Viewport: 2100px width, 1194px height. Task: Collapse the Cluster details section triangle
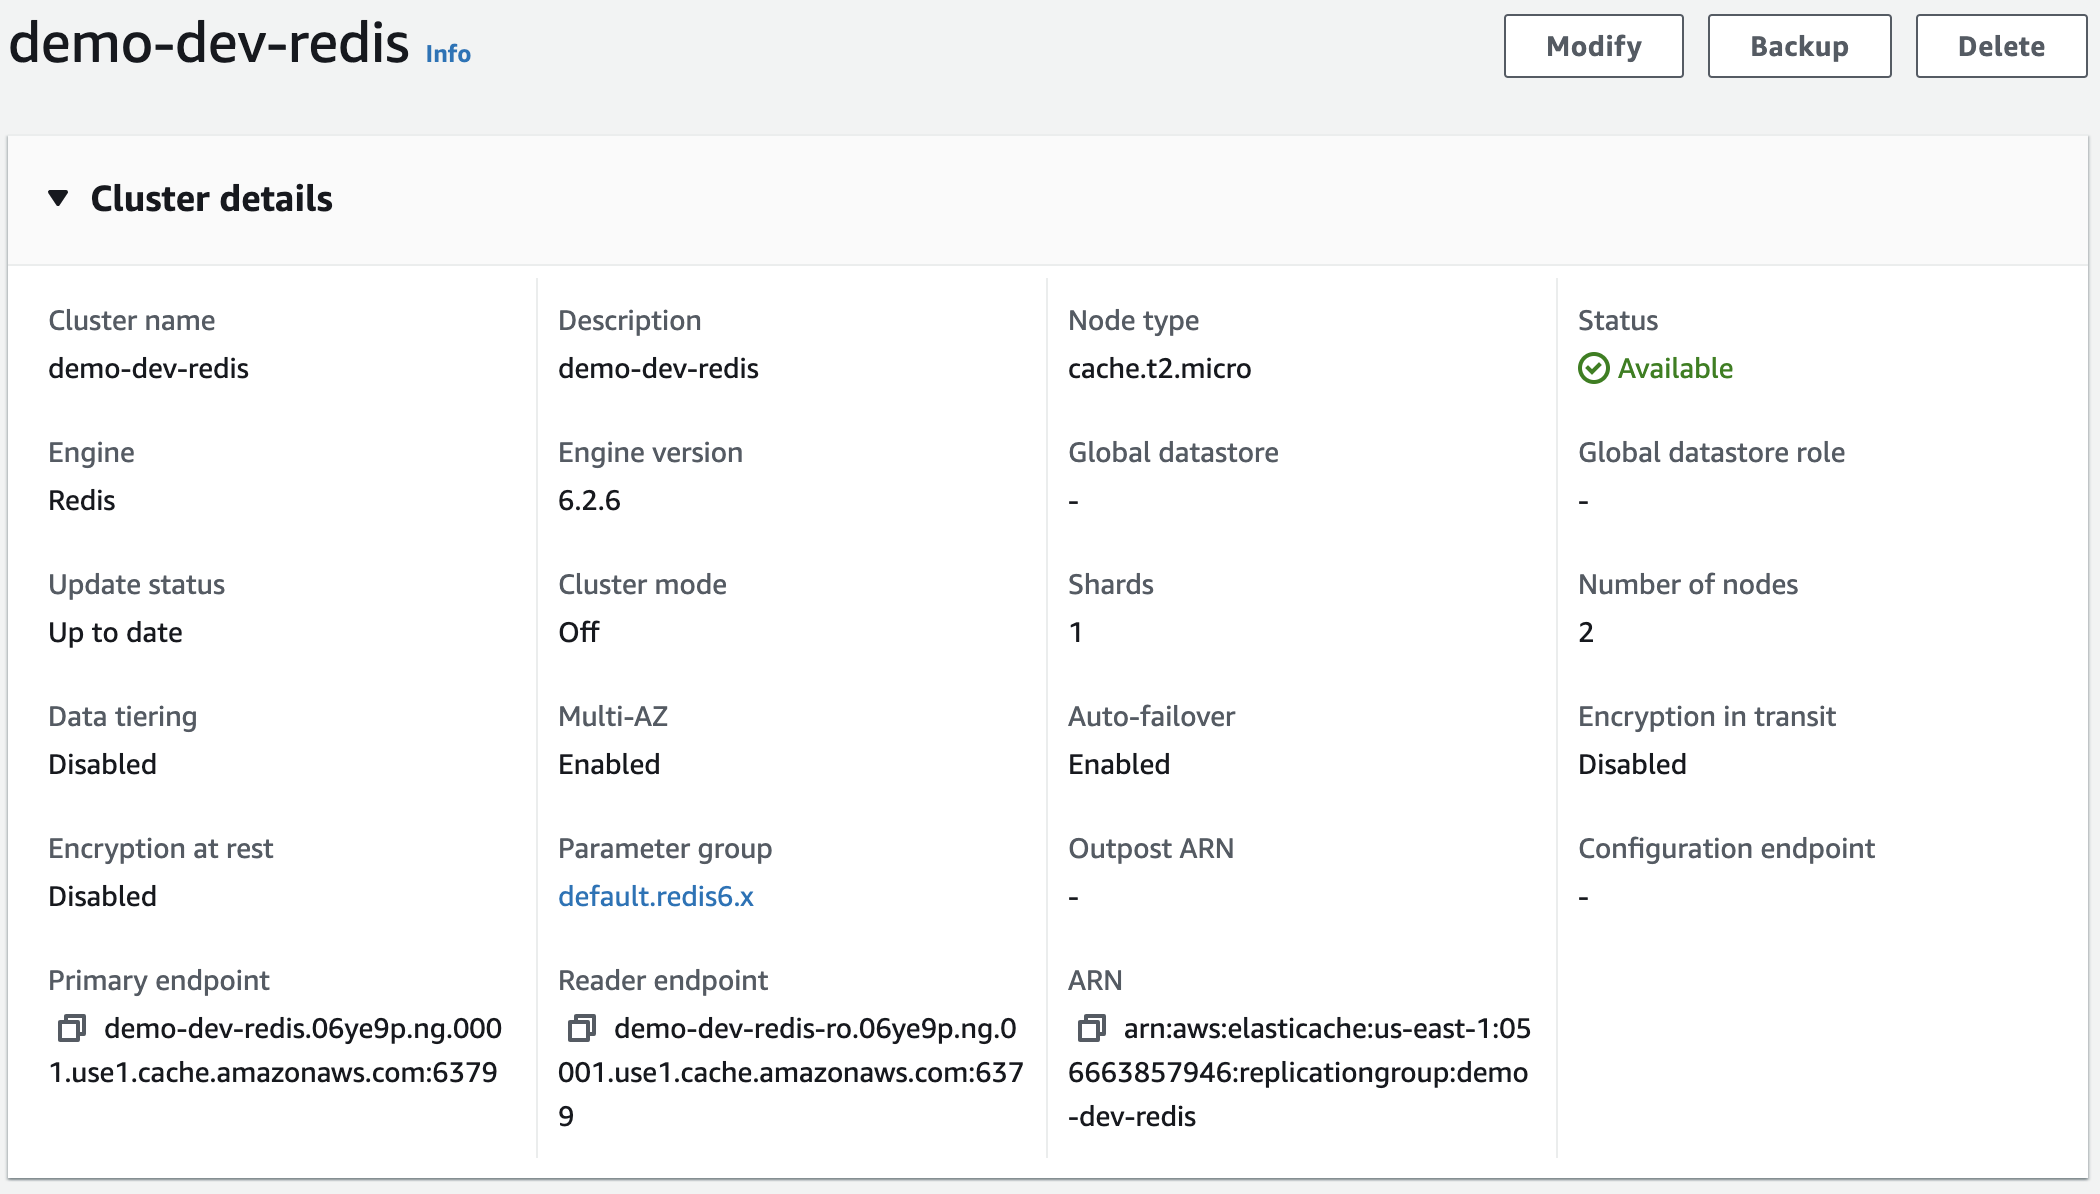[58, 198]
